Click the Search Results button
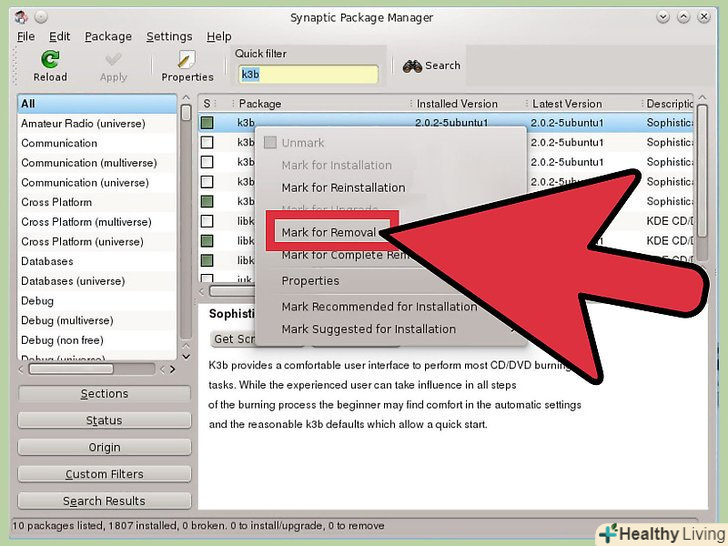Viewport: 728px width, 546px height. pos(104,501)
